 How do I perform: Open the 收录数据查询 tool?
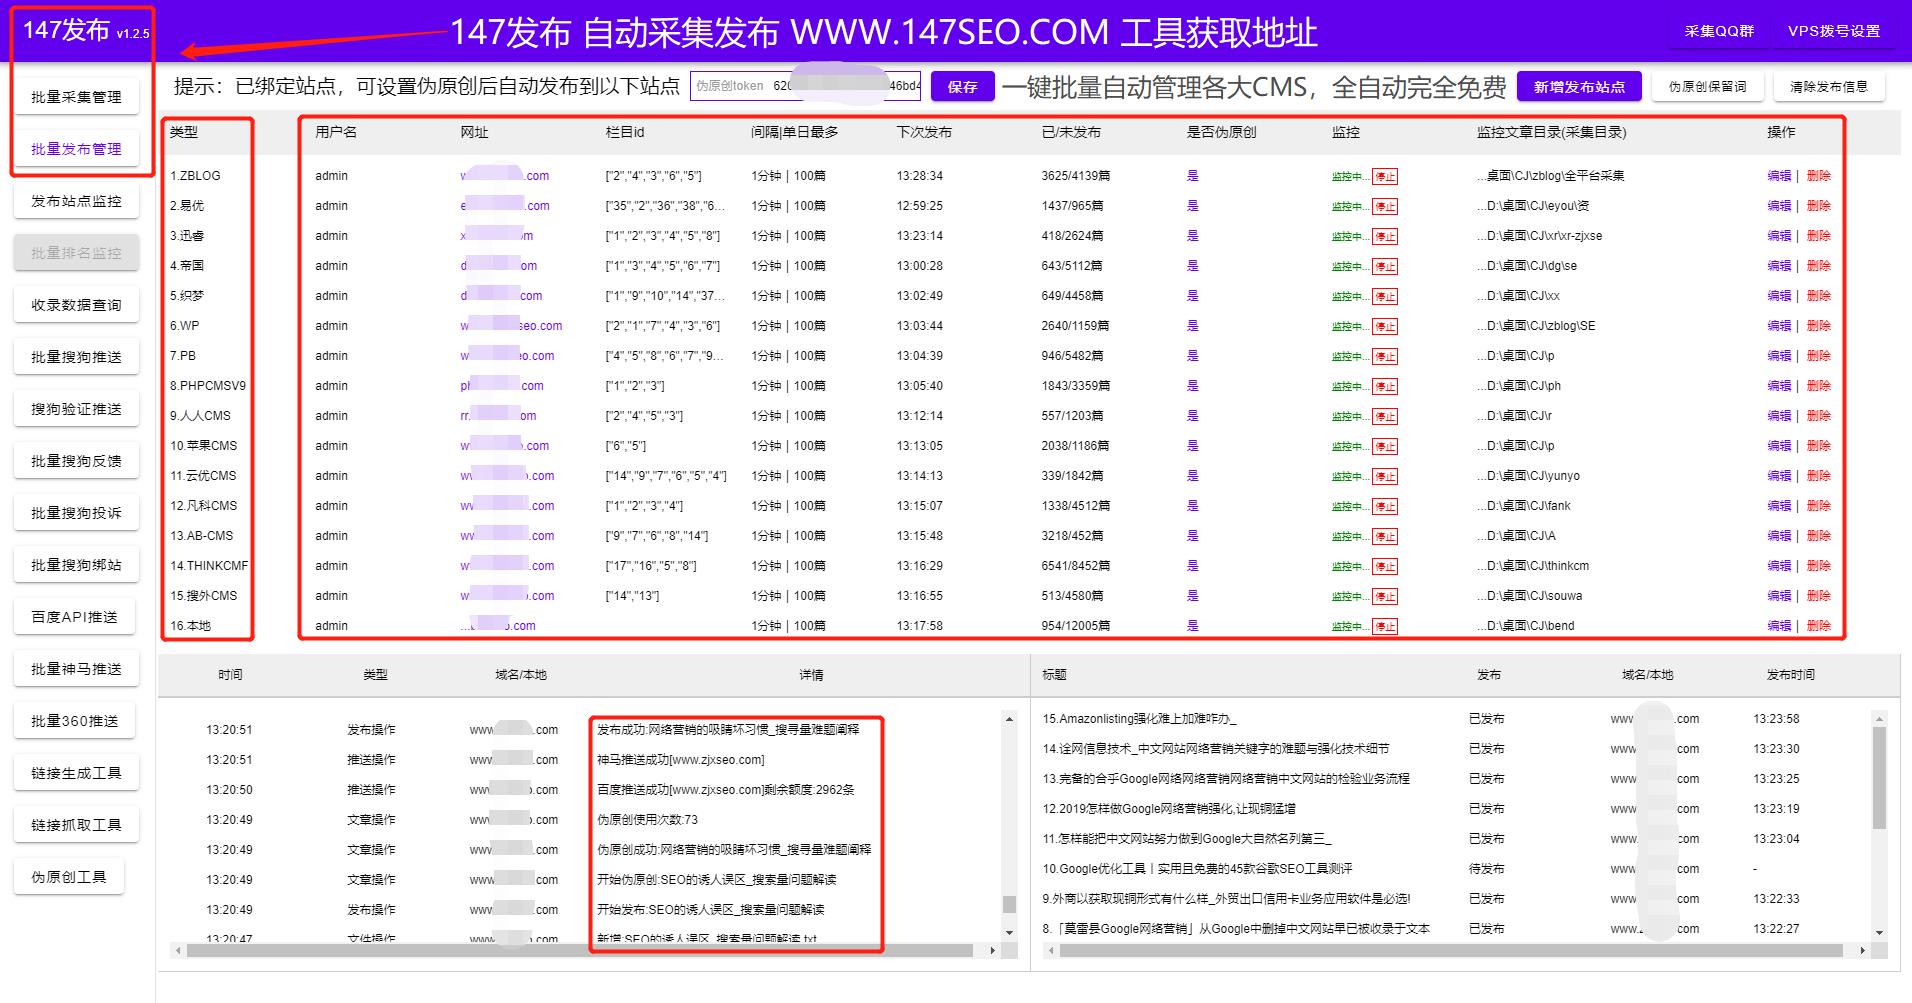(x=76, y=304)
